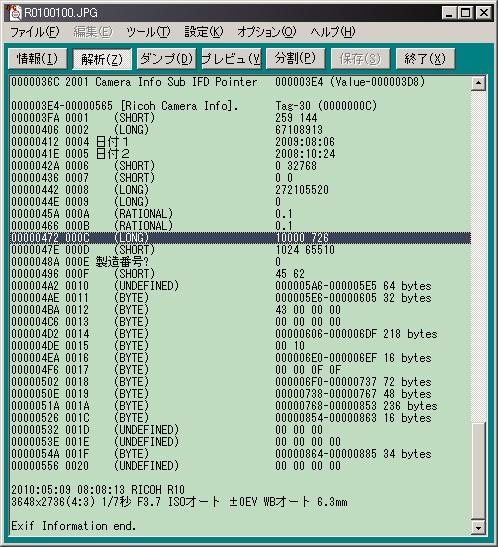Open the ファイル(F) menu

click(x=34, y=32)
